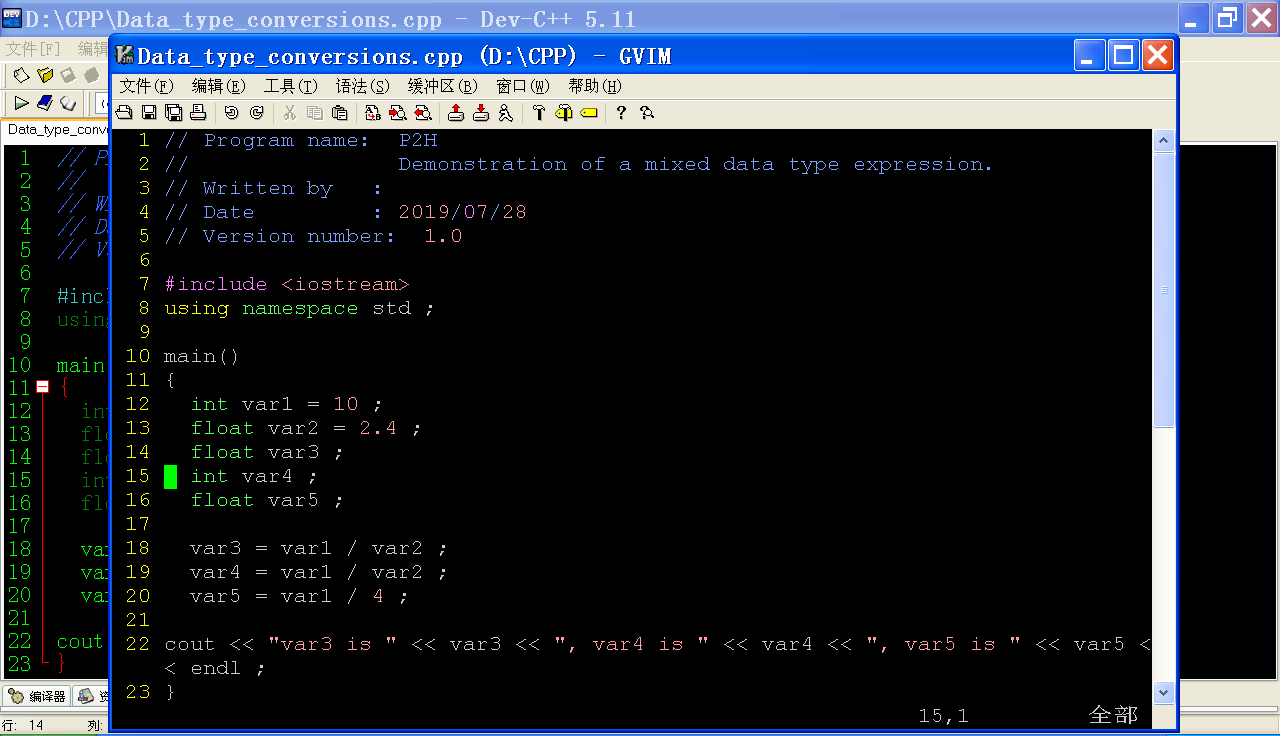This screenshot has height=736, width=1281.
Task: Click the '#include <iostream>' line in GVIM
Action: (287, 284)
